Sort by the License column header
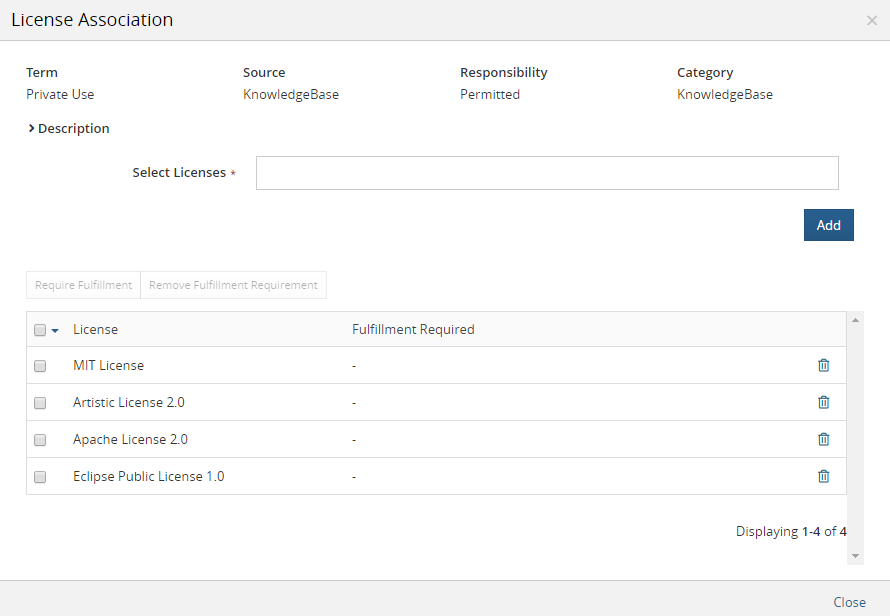This screenshot has width=890, height=616. click(96, 328)
